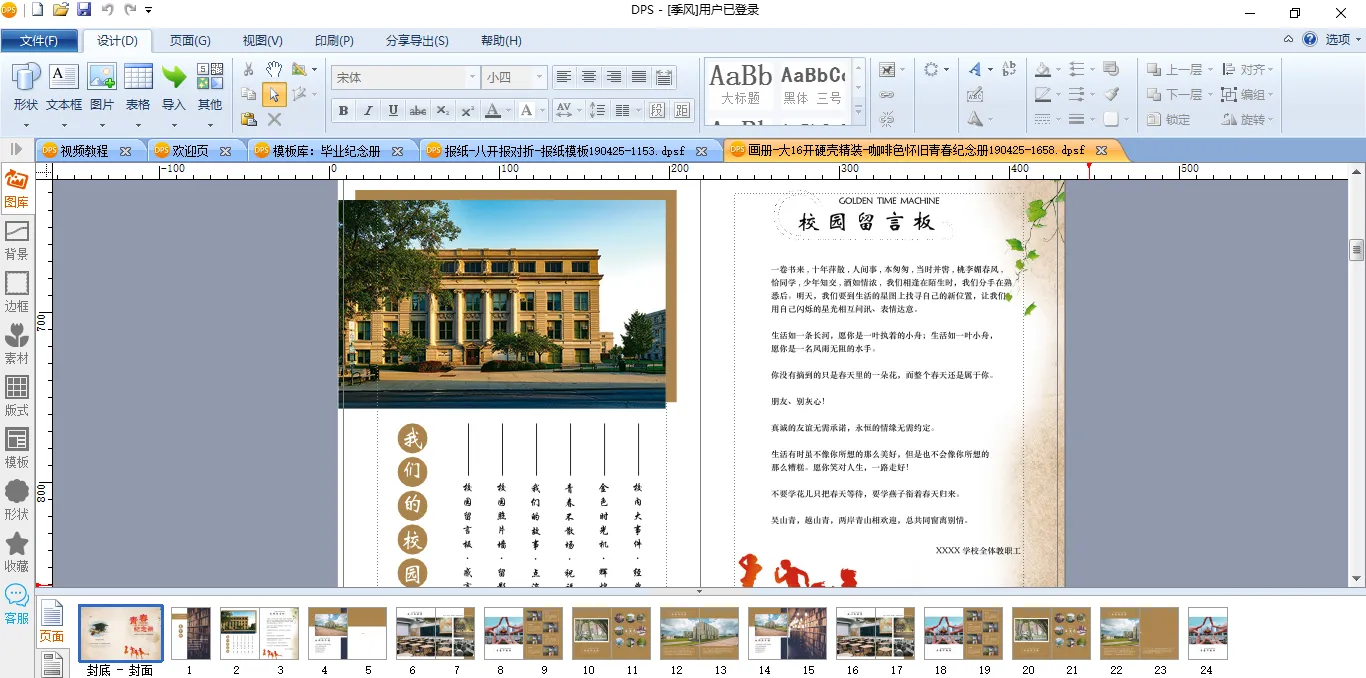Open the 背景 background sidebar panel
Screen dimensions: 1366x678
pyautogui.click(x=17, y=241)
